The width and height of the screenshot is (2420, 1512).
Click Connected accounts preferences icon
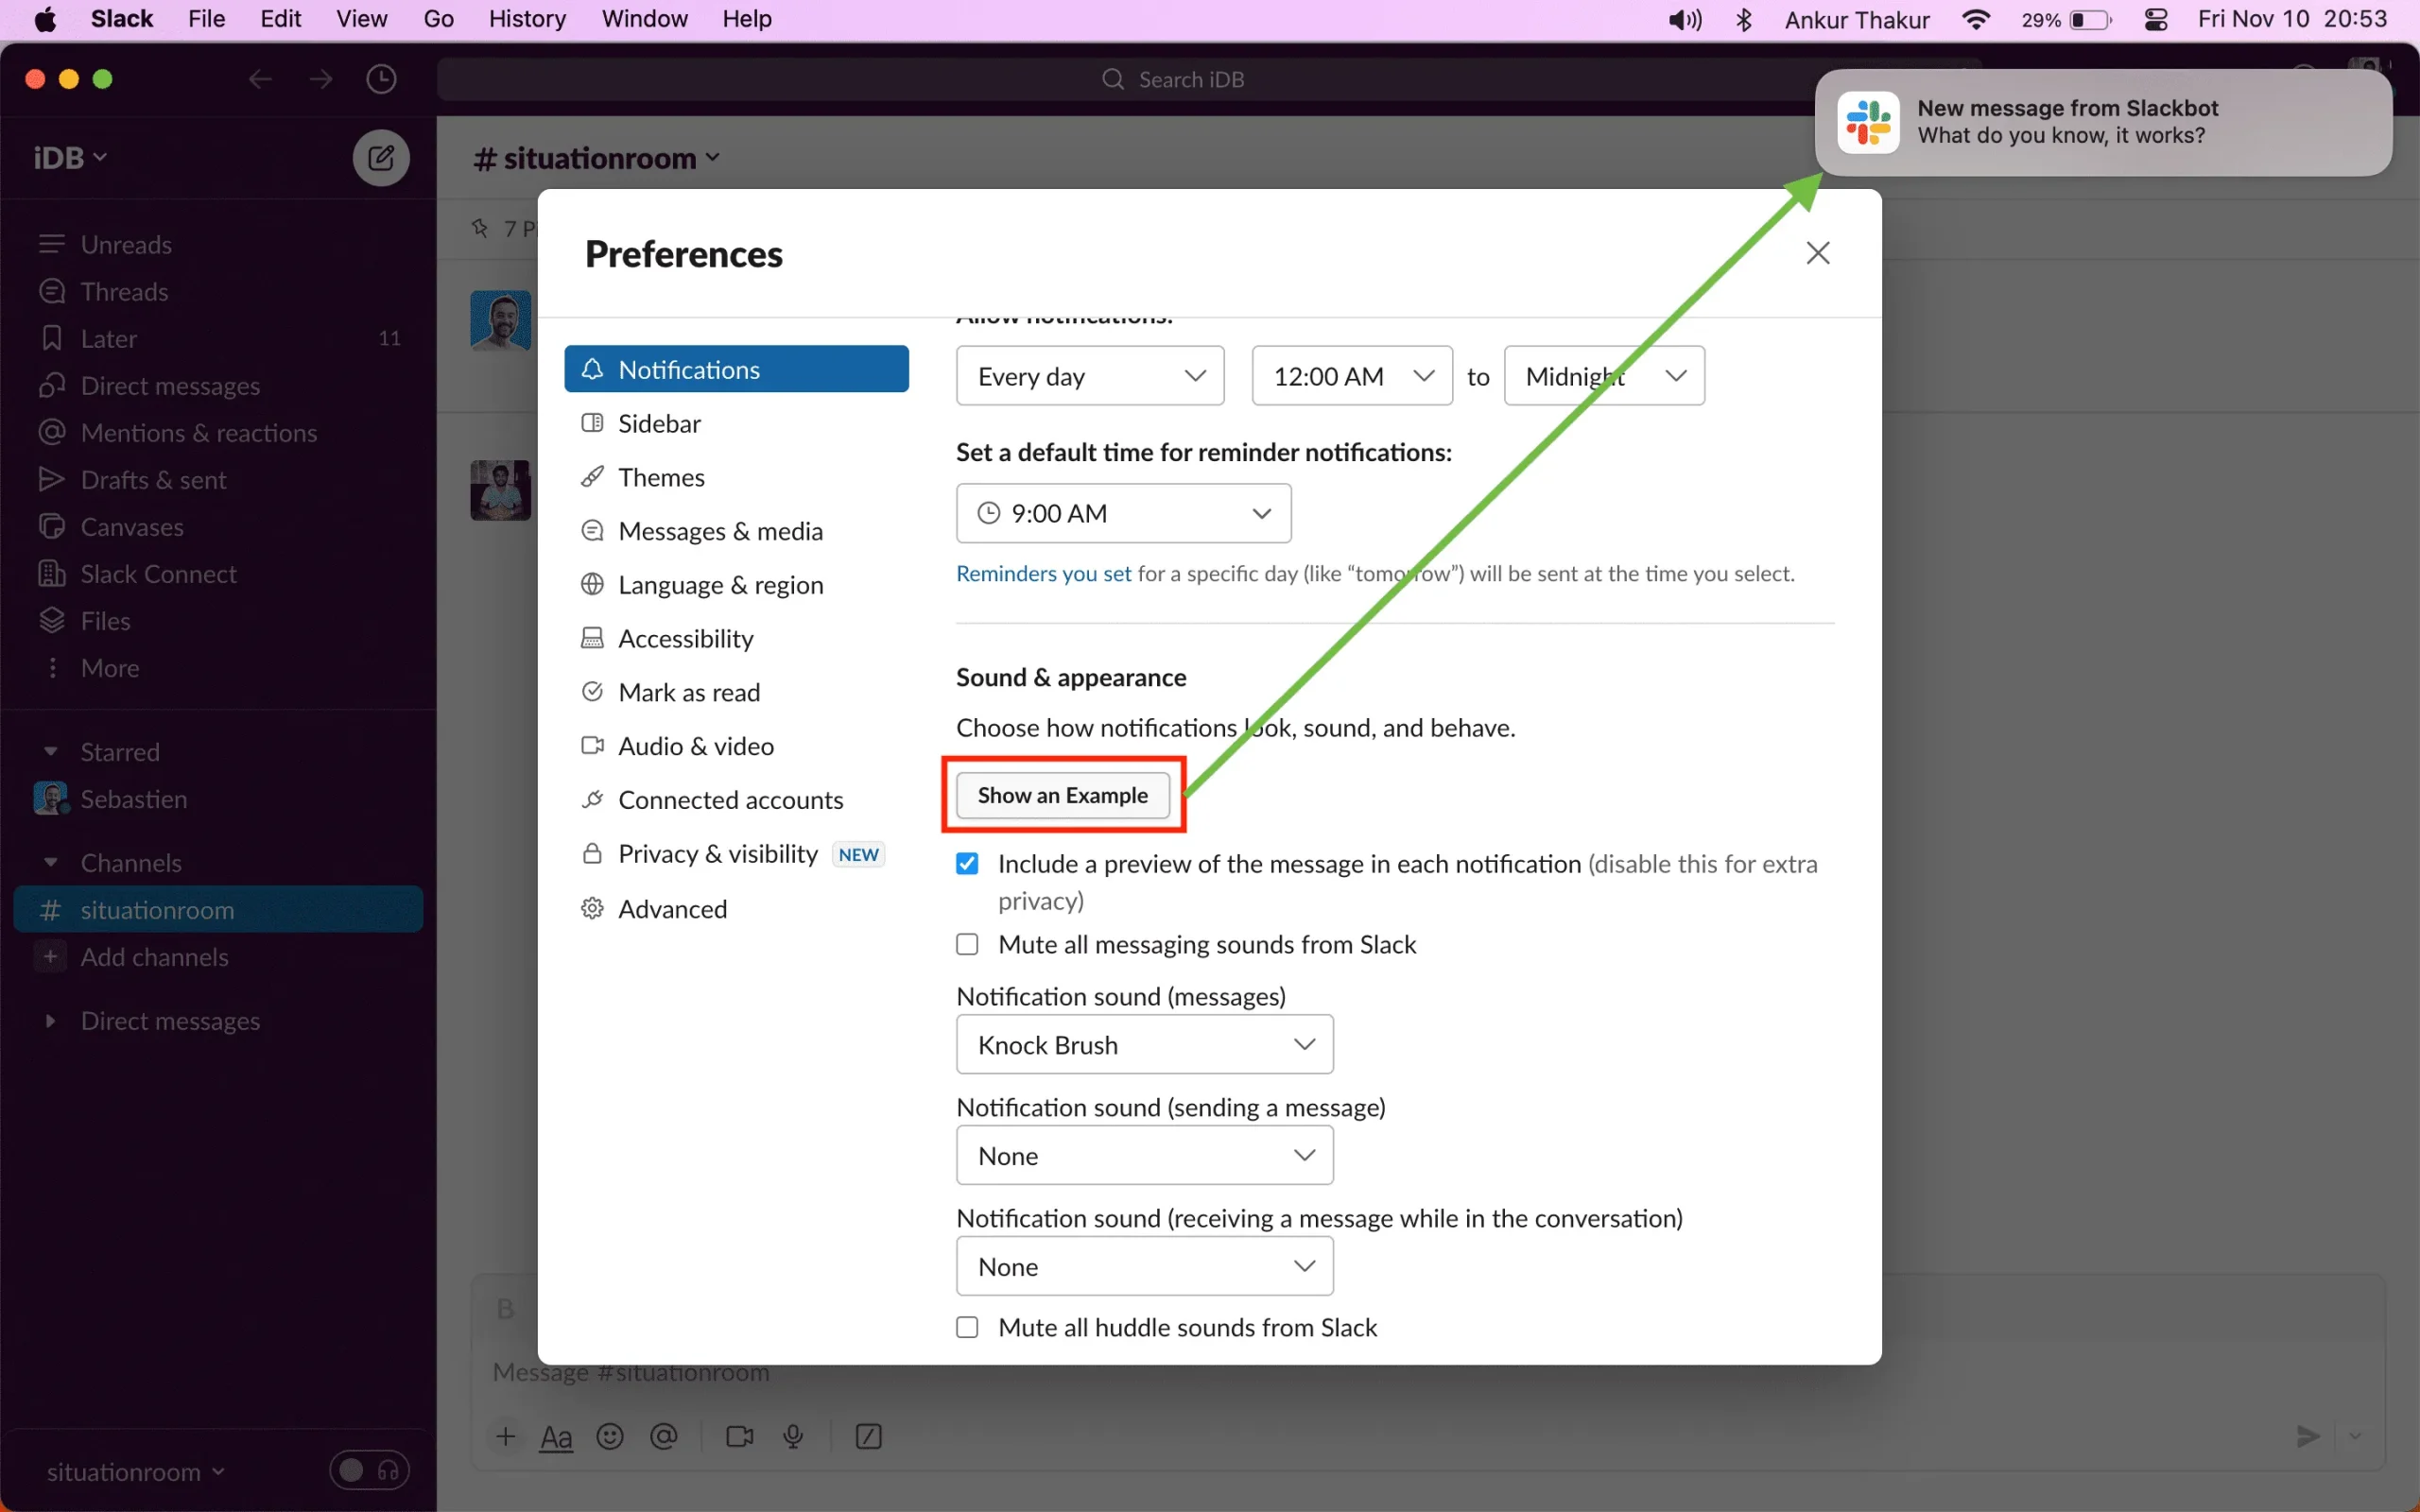pyautogui.click(x=594, y=799)
